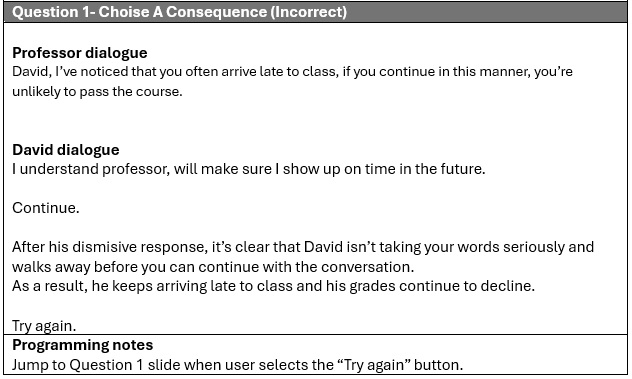The width and height of the screenshot is (632, 379).
Task: Click the 'unlikely to pass the course' line
Action: (x=97, y=92)
